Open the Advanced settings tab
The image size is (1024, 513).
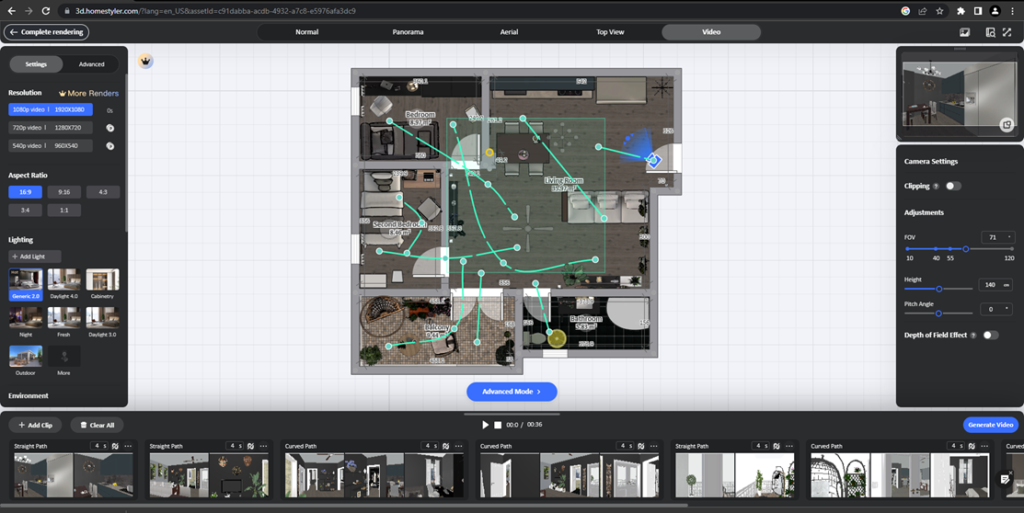[91, 64]
